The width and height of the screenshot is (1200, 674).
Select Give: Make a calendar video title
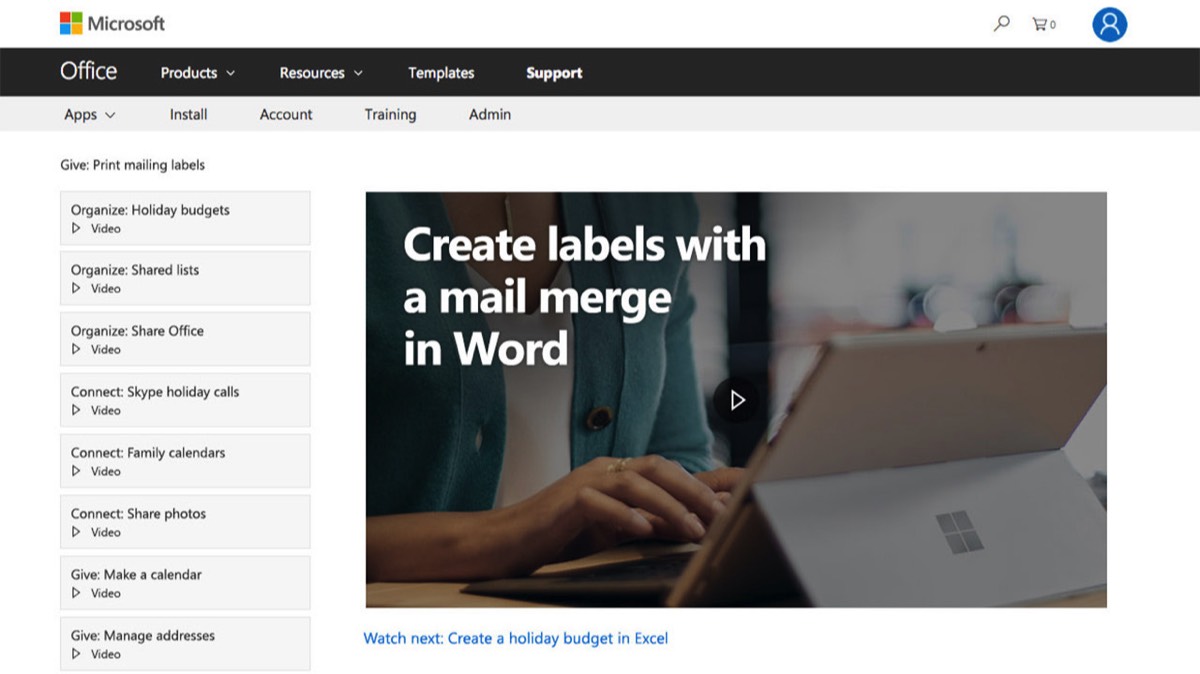136,575
